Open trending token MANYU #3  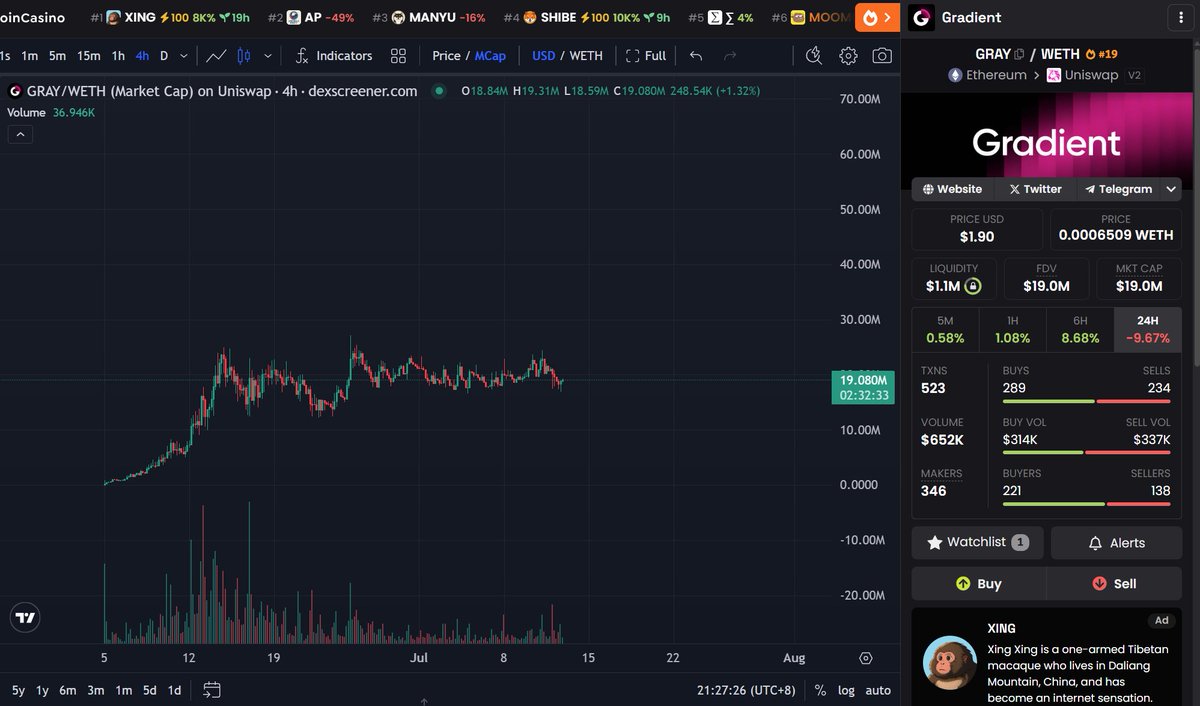428,18
